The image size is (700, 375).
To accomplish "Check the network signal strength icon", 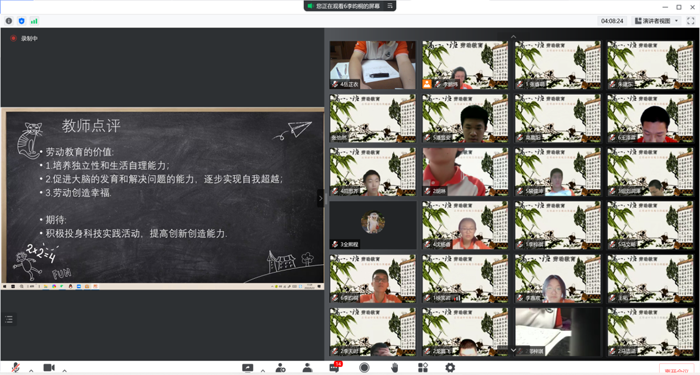I will point(34,21).
